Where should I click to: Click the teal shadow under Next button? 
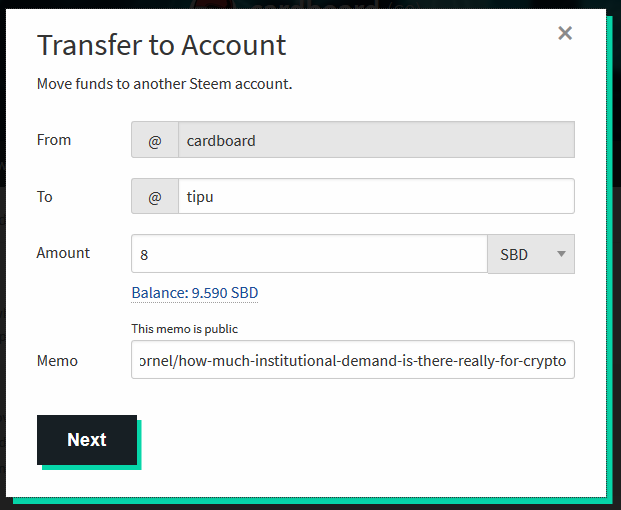click(x=91, y=468)
